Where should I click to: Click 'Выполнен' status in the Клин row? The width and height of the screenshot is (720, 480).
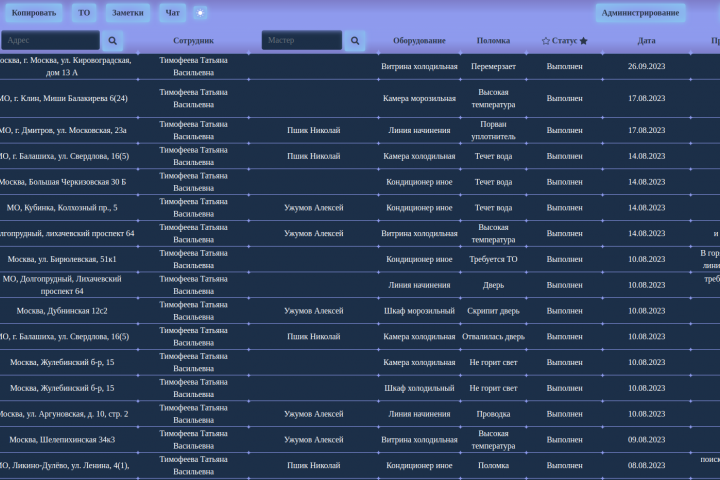click(x=564, y=98)
